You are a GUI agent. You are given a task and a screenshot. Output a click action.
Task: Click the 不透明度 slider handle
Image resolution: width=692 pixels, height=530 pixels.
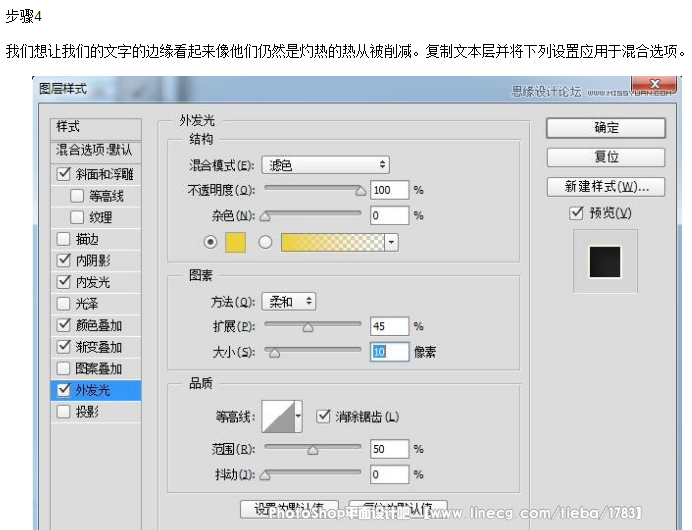tap(361, 191)
